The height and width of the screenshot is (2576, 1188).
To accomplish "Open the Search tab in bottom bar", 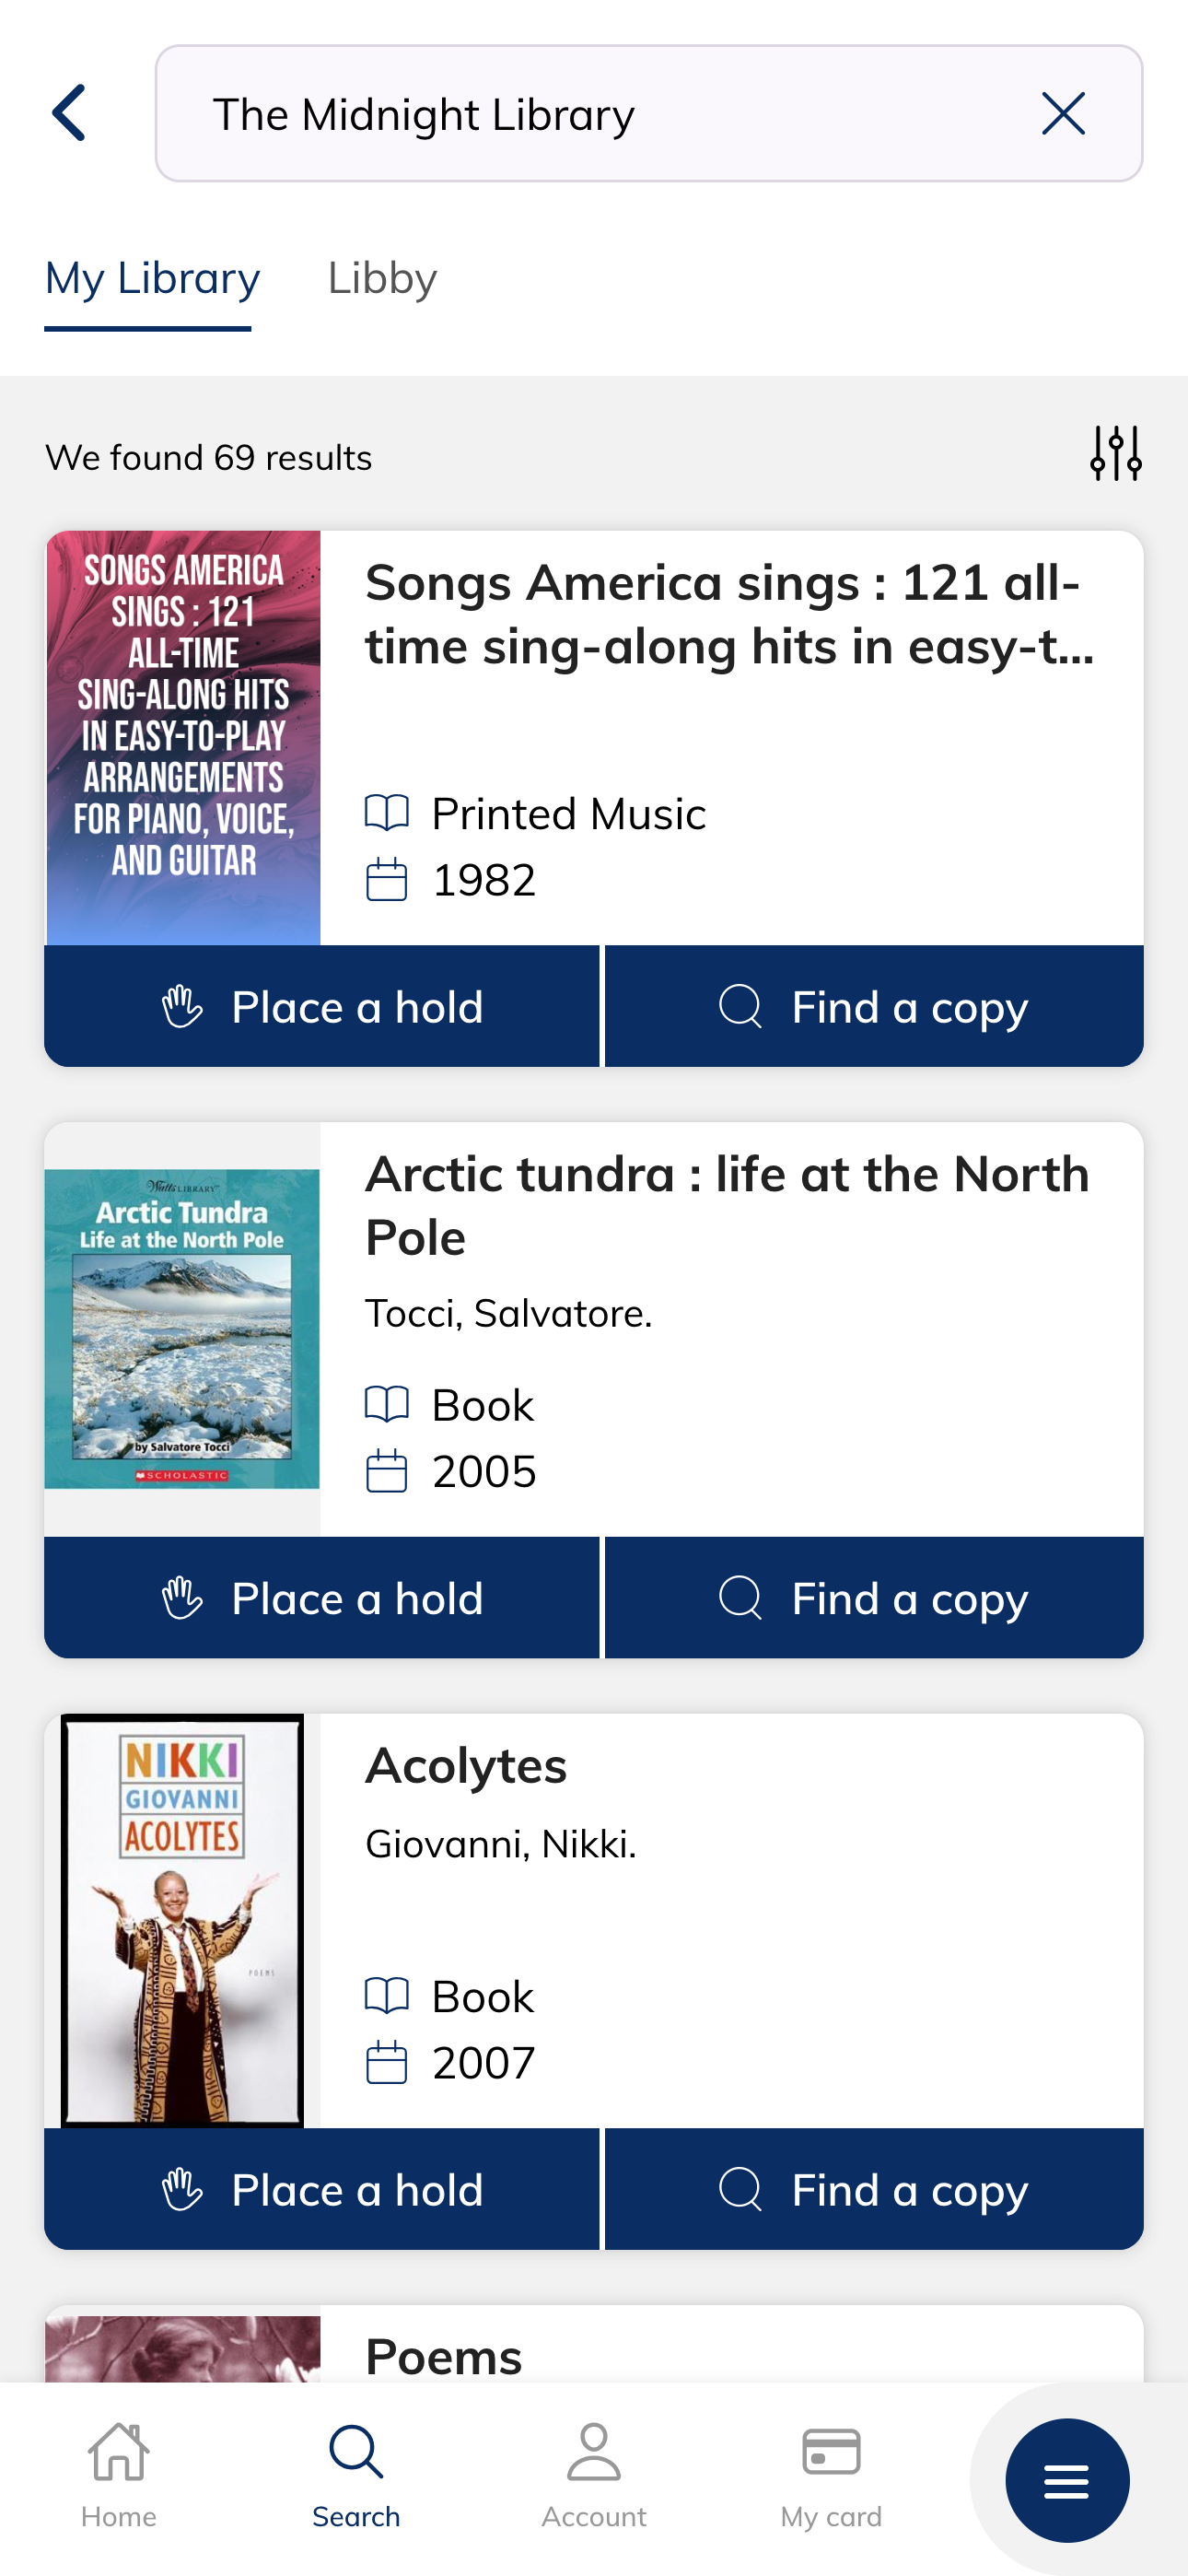I will [x=356, y=2475].
